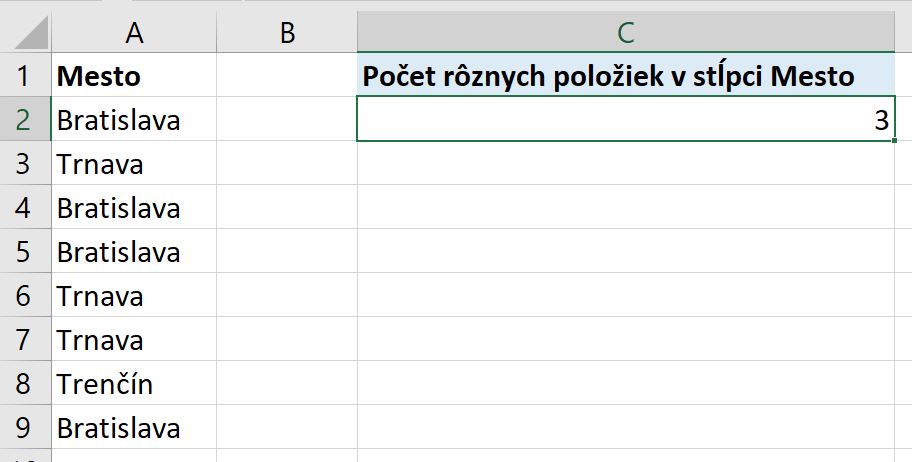The height and width of the screenshot is (462, 912).
Task: Select row 9 header
Action: coord(25,428)
